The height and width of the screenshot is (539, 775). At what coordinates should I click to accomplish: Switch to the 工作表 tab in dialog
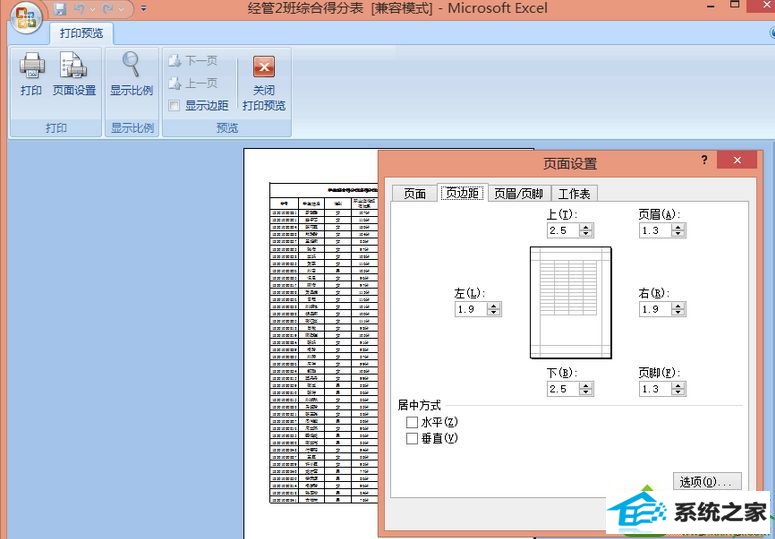pyautogui.click(x=574, y=194)
